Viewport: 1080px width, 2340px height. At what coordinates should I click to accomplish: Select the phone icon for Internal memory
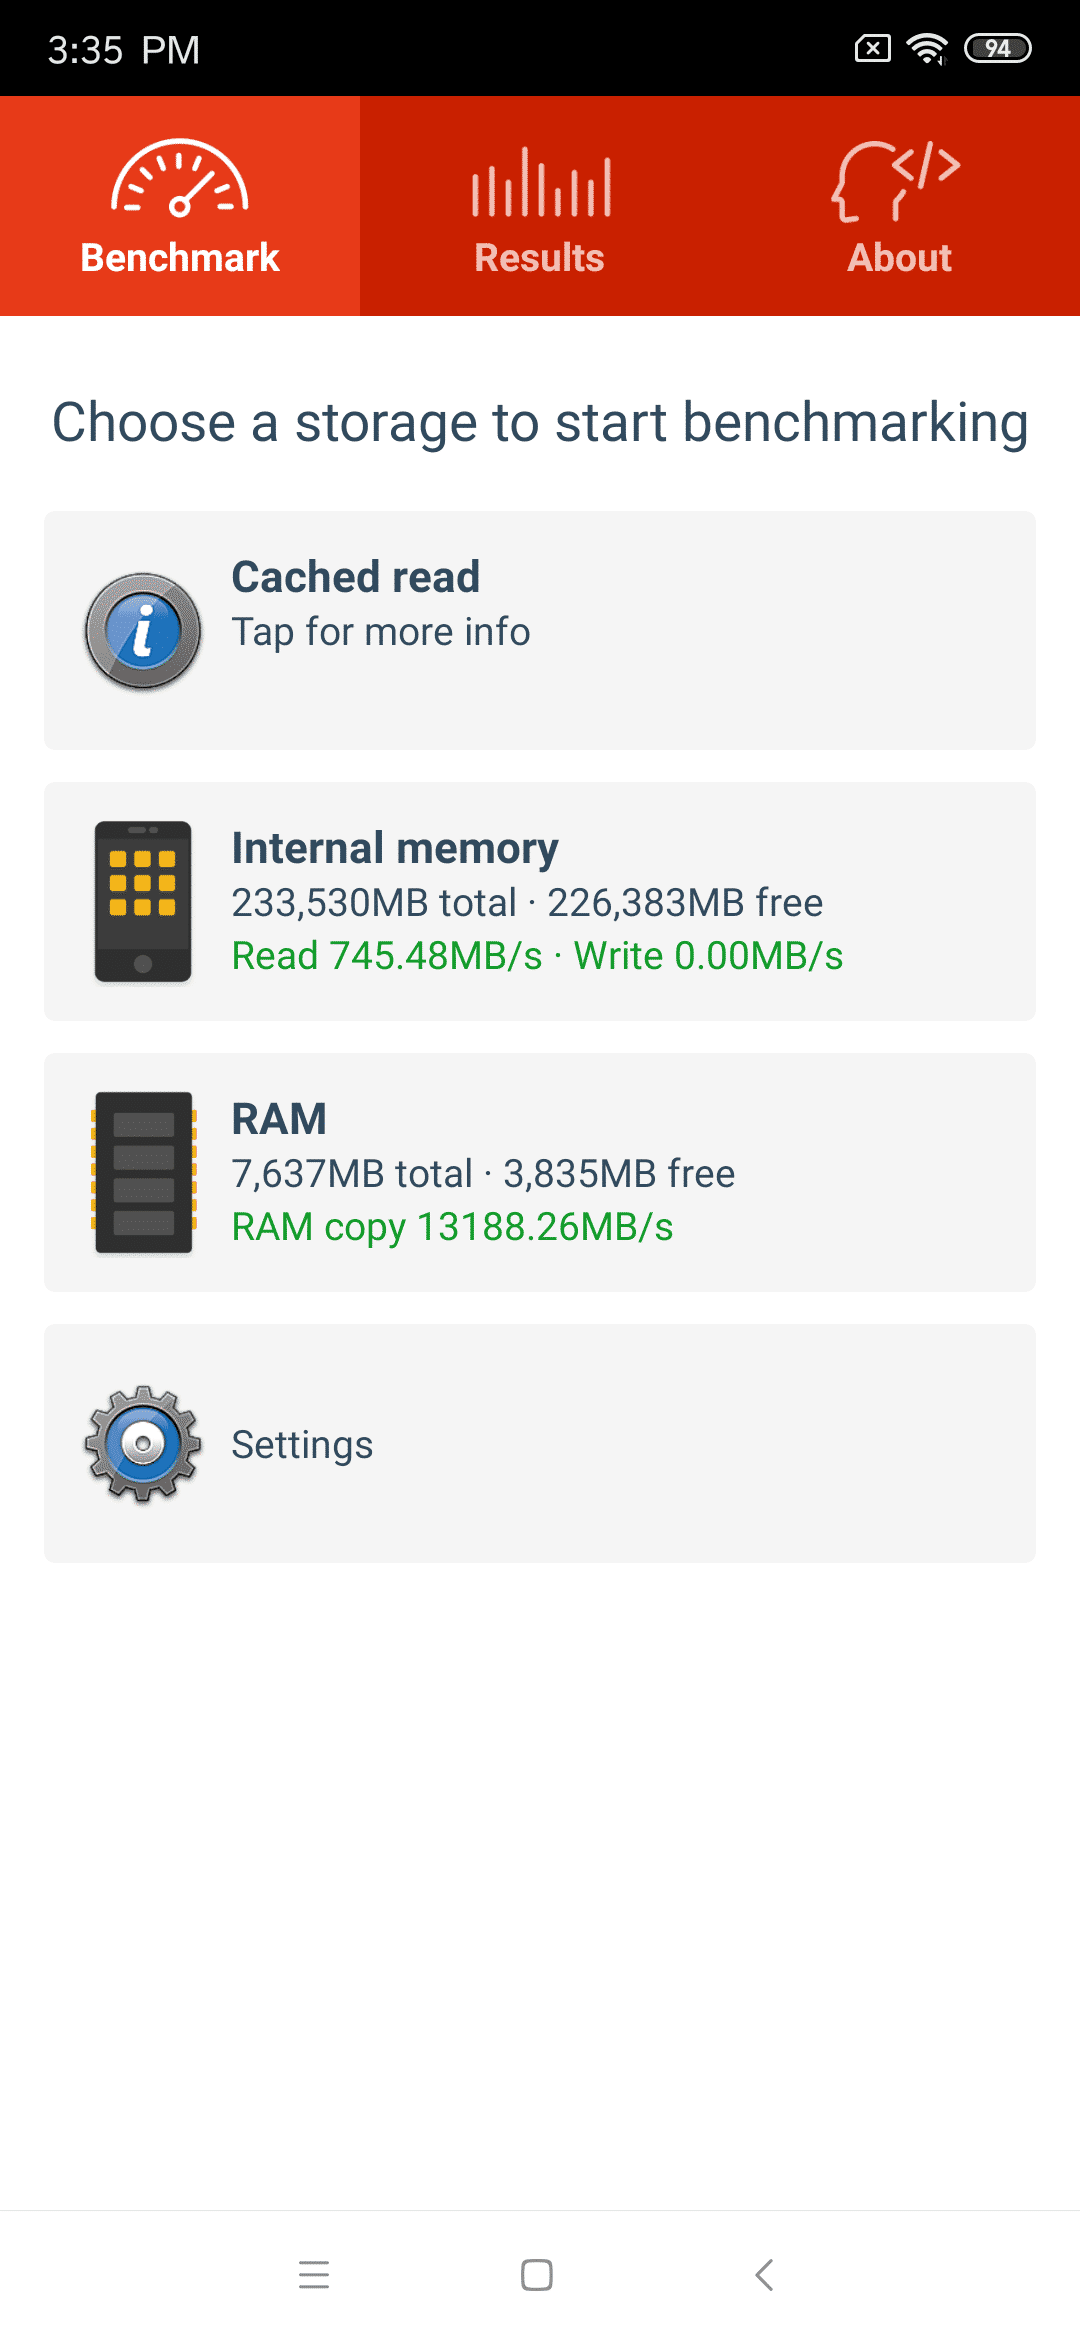click(143, 901)
